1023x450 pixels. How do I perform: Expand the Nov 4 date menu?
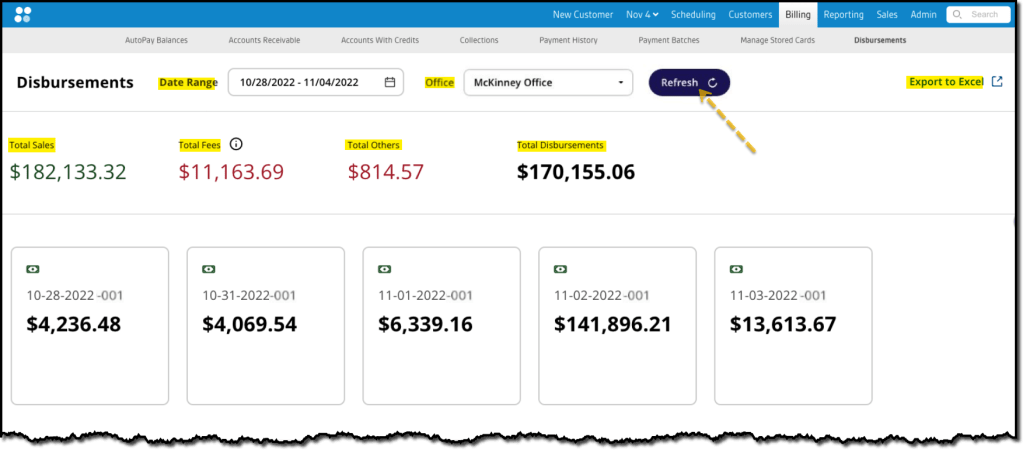click(641, 14)
